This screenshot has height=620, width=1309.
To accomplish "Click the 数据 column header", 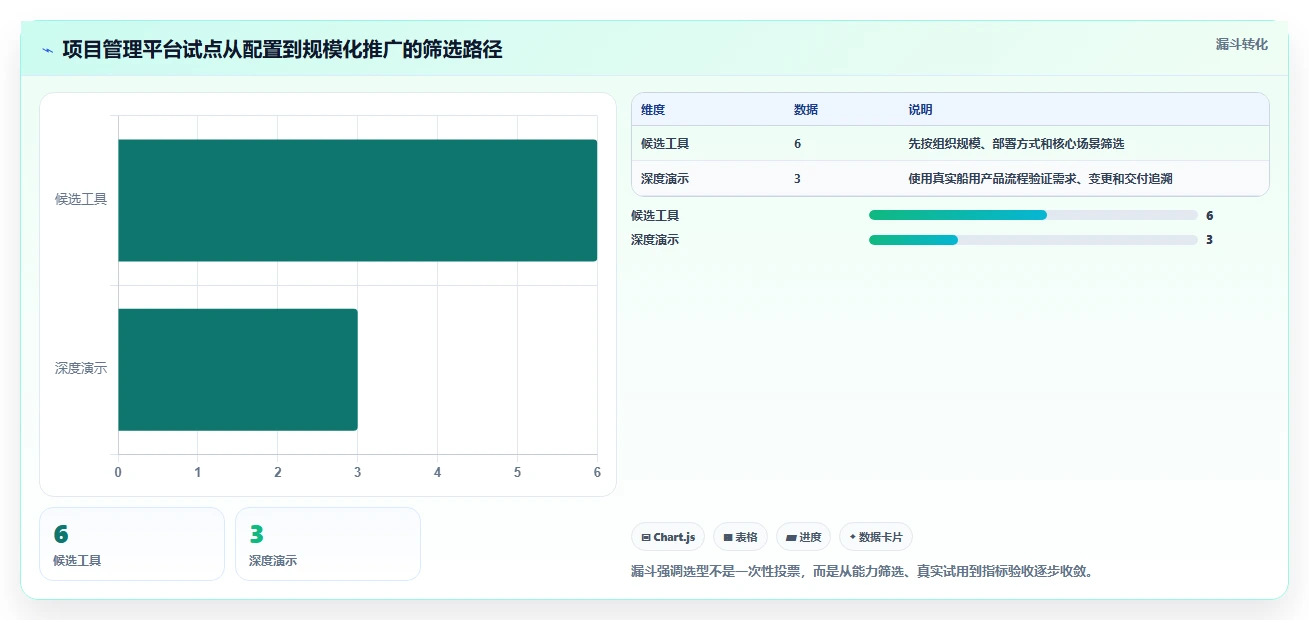I will tap(806, 110).
